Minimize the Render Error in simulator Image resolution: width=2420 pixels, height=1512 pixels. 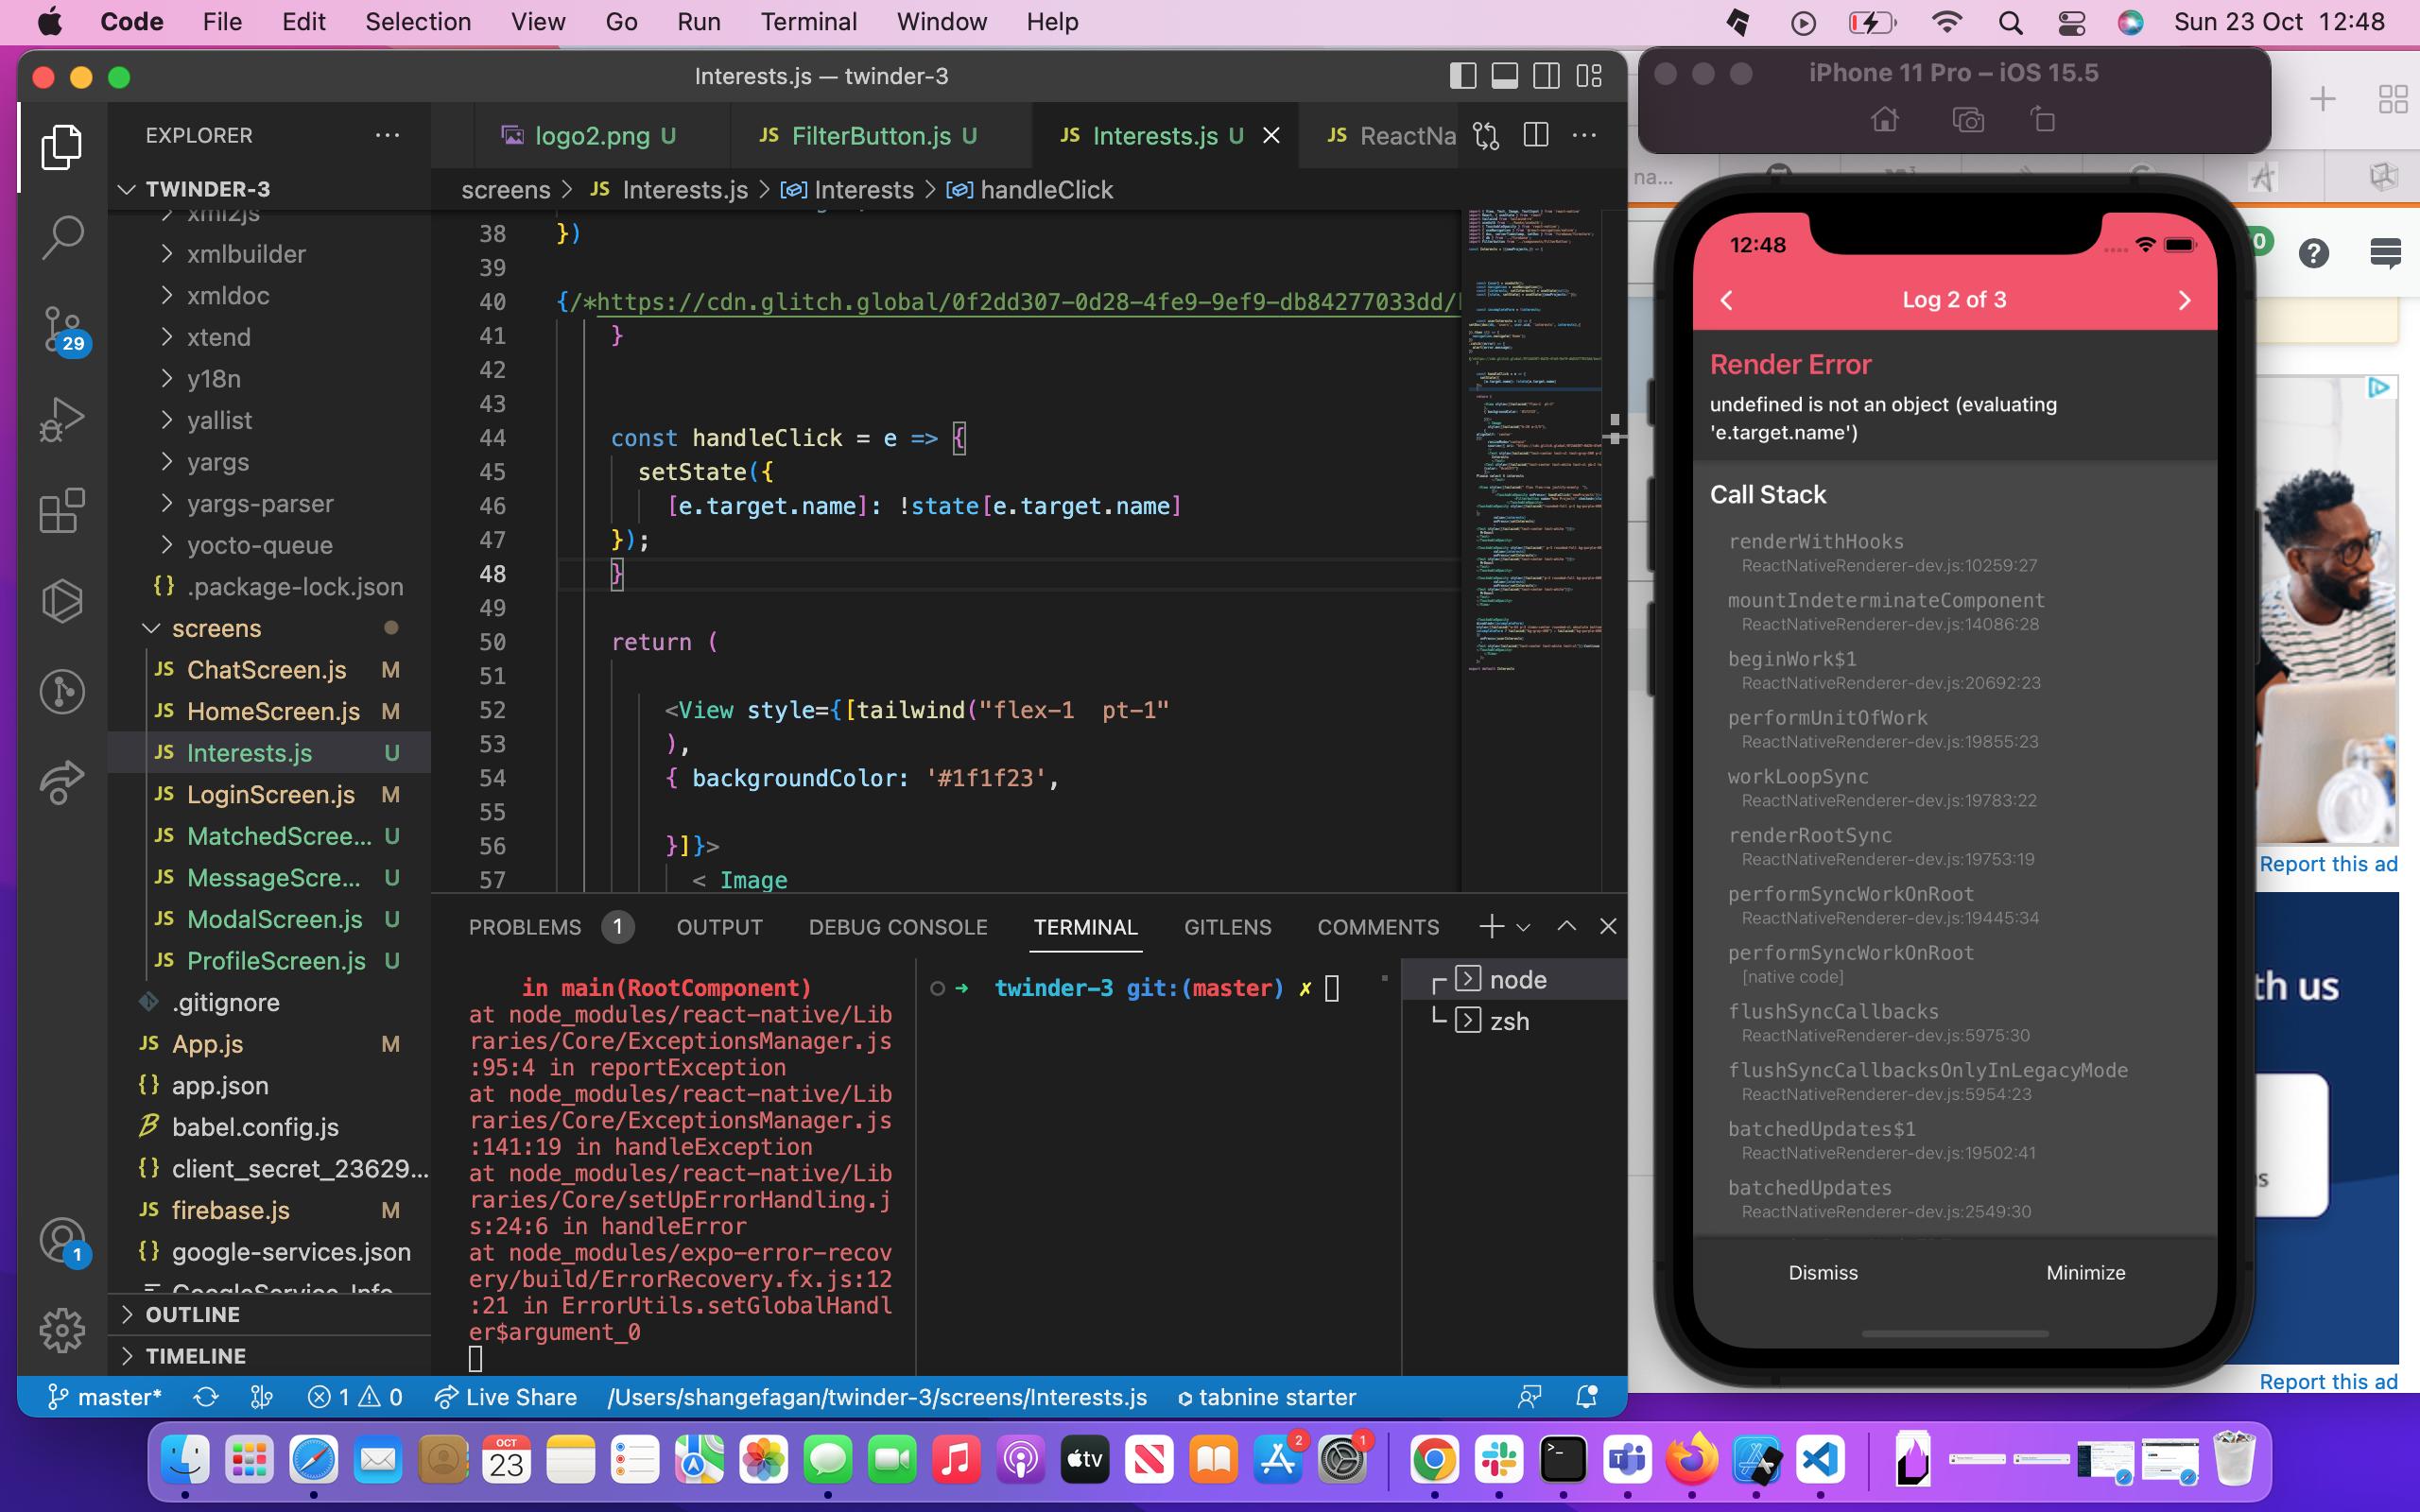(x=2085, y=1272)
